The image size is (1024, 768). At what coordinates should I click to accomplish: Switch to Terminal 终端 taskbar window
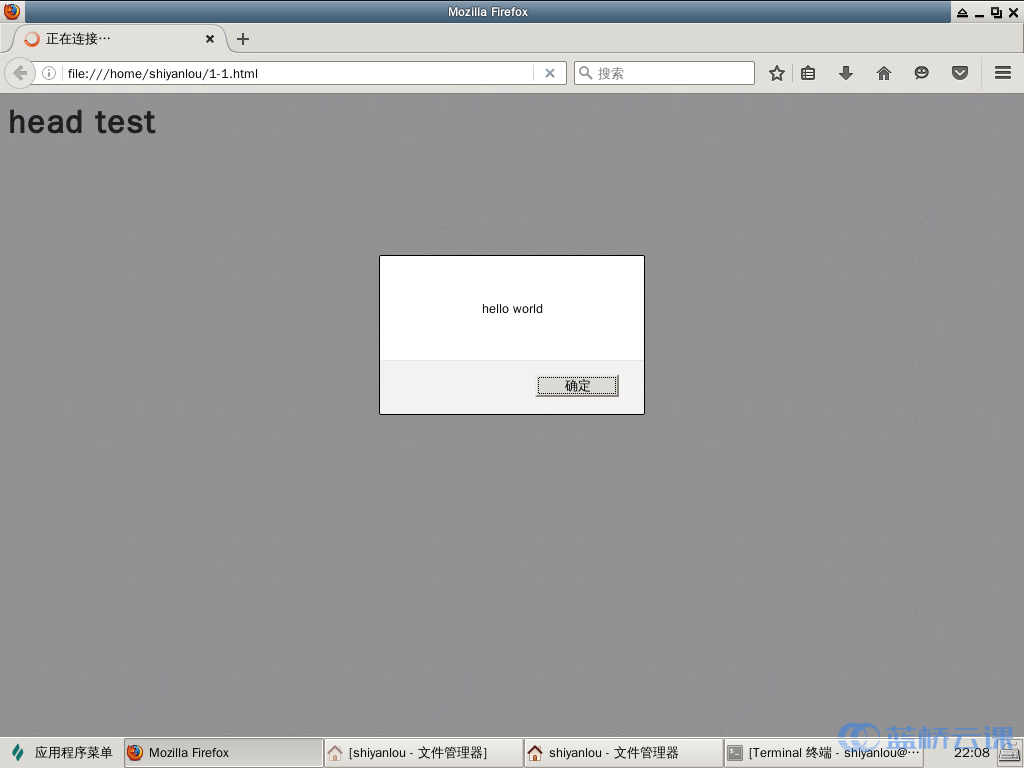coord(824,752)
